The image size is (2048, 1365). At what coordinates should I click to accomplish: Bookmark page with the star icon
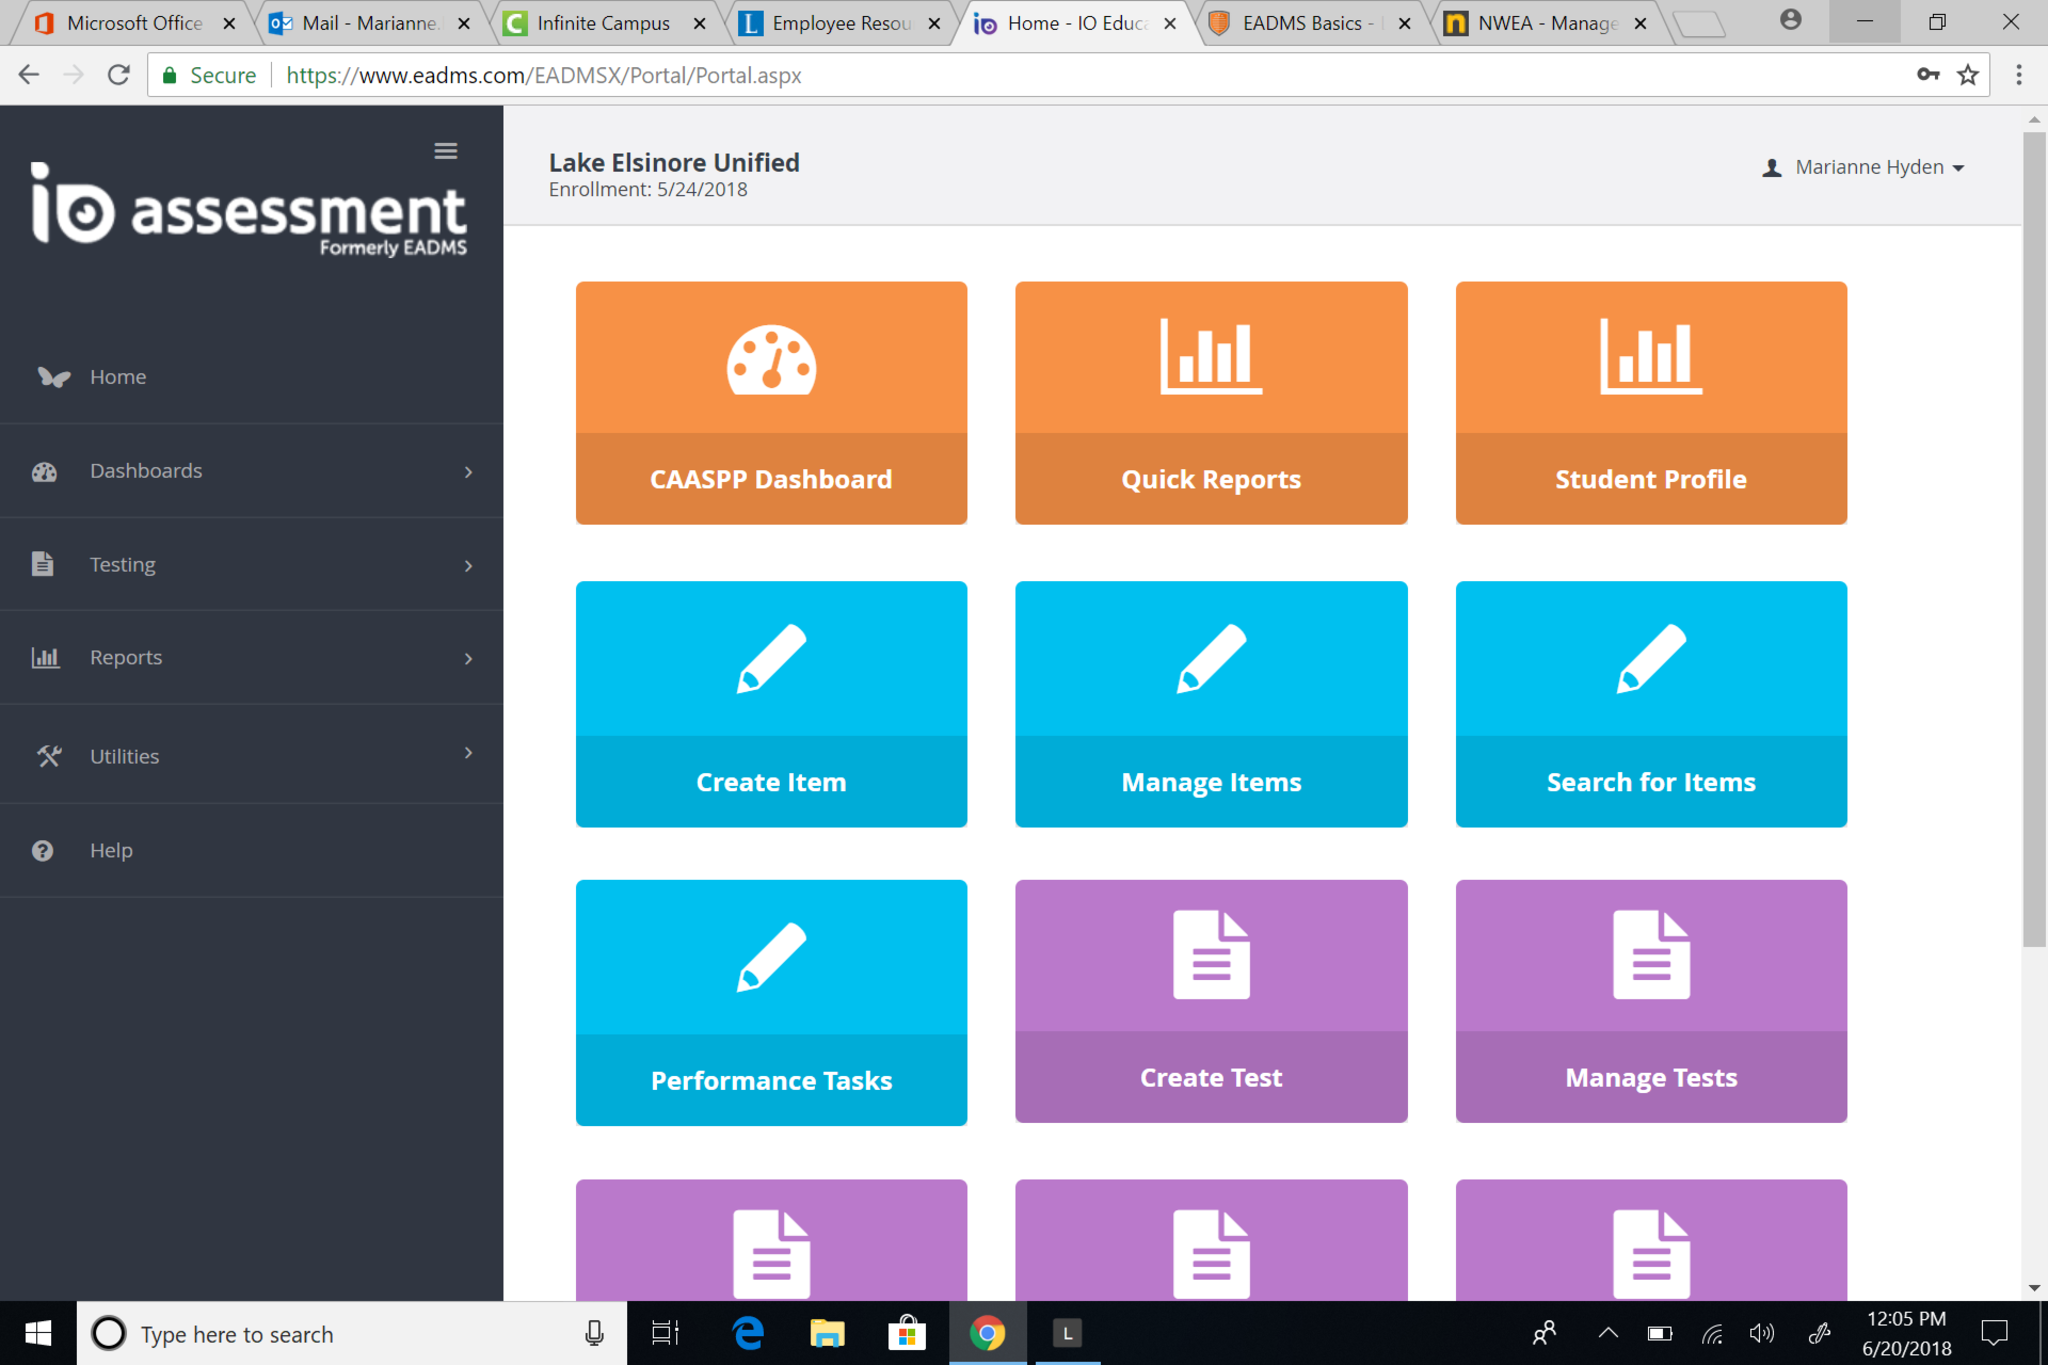coord(1967,75)
